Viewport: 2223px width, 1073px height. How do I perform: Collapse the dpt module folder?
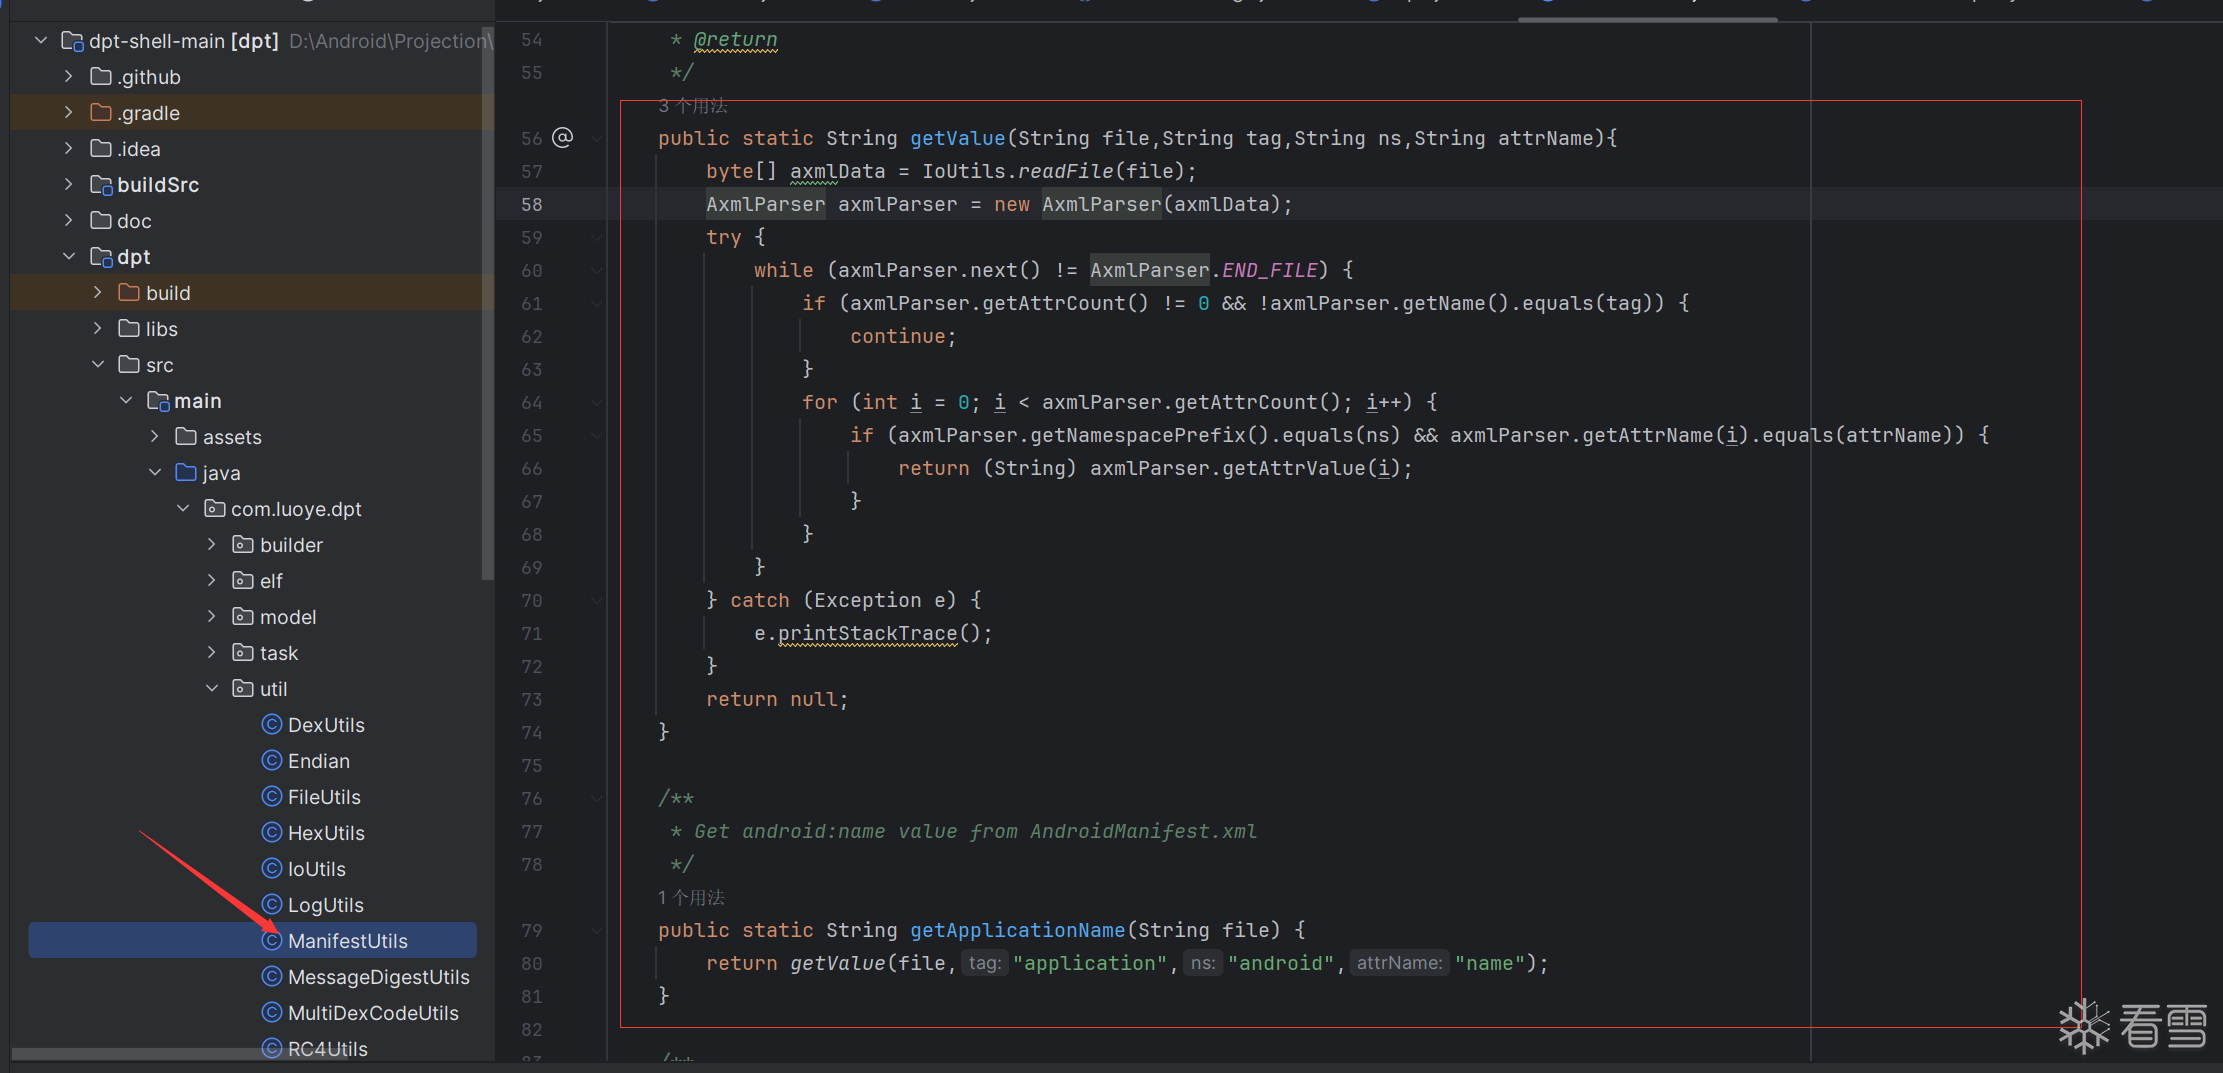click(x=69, y=256)
